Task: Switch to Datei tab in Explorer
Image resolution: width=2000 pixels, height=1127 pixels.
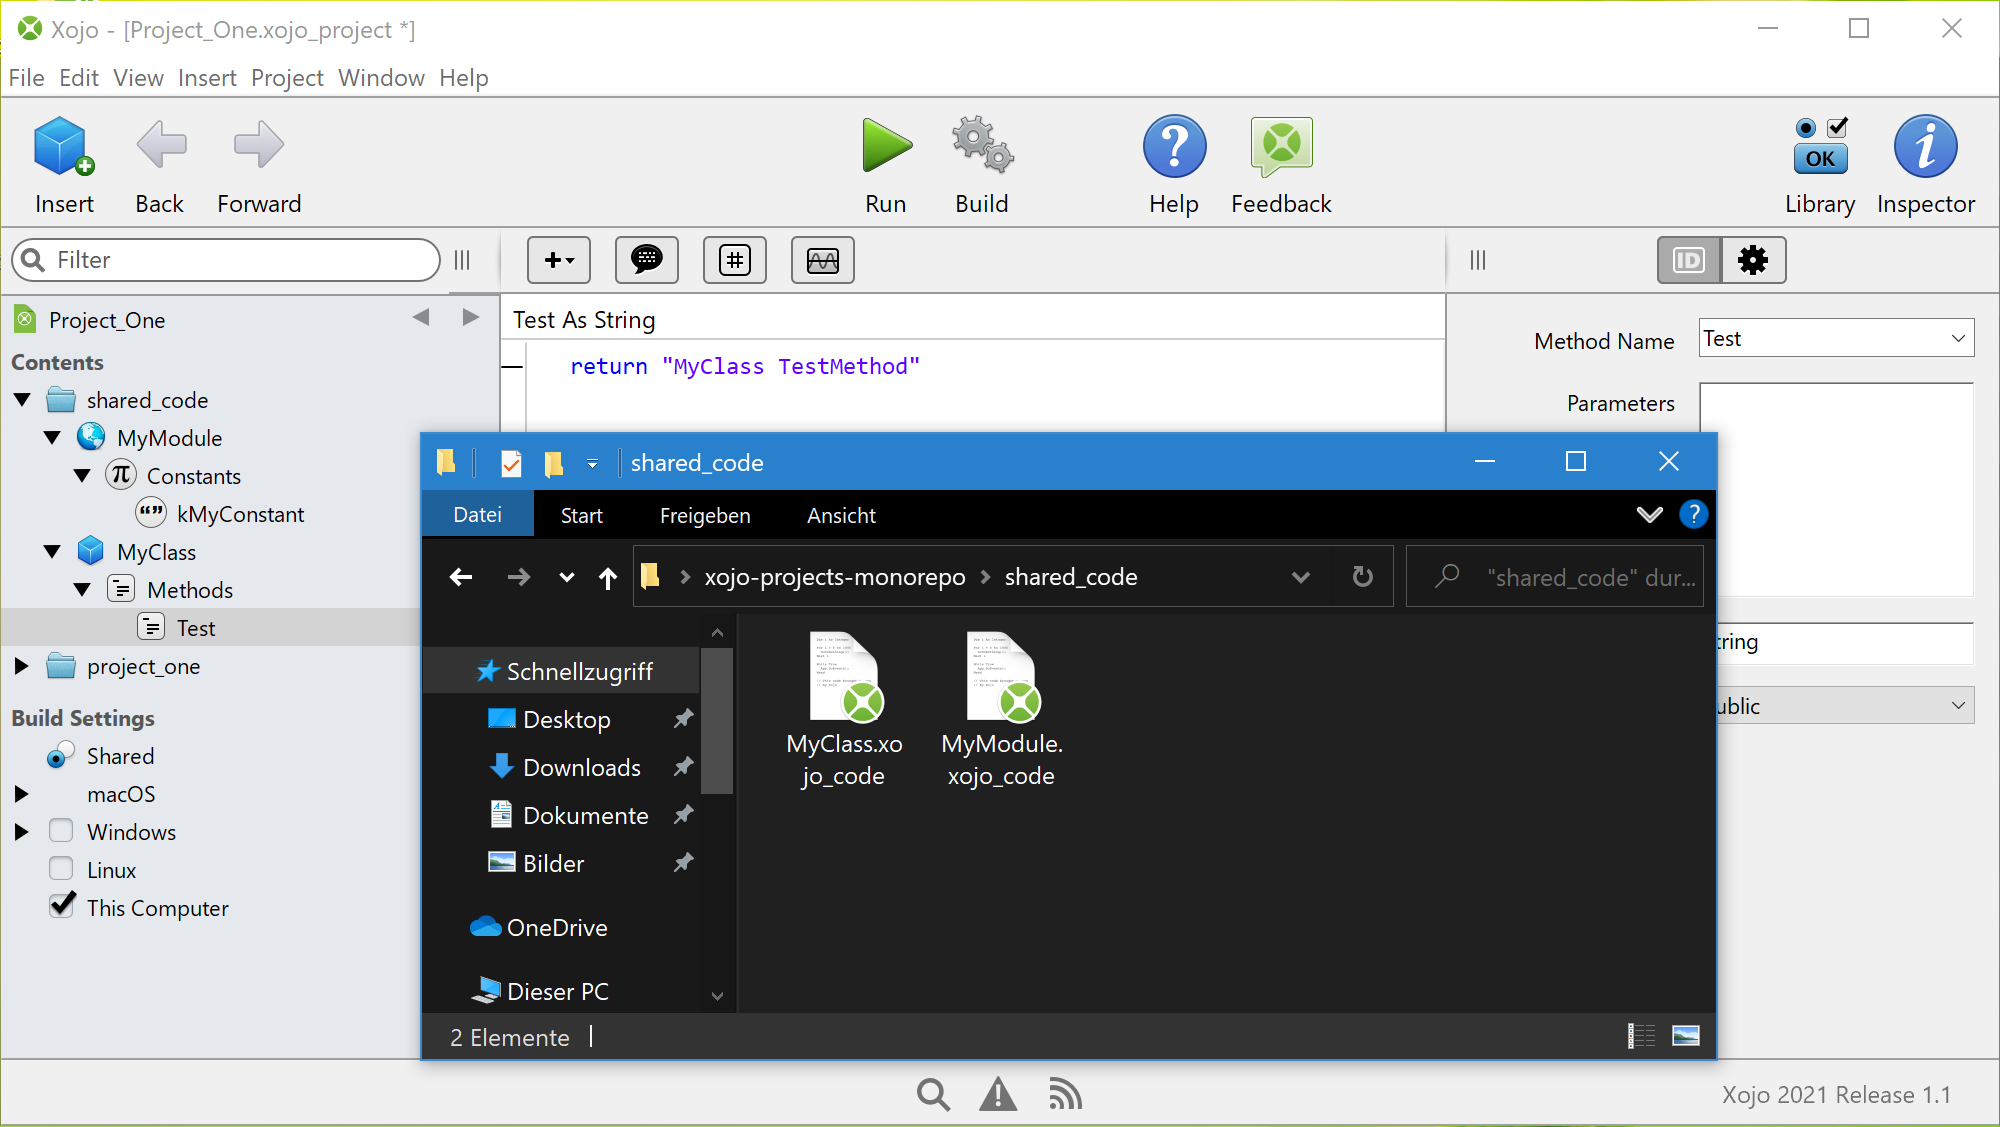Action: [x=477, y=515]
